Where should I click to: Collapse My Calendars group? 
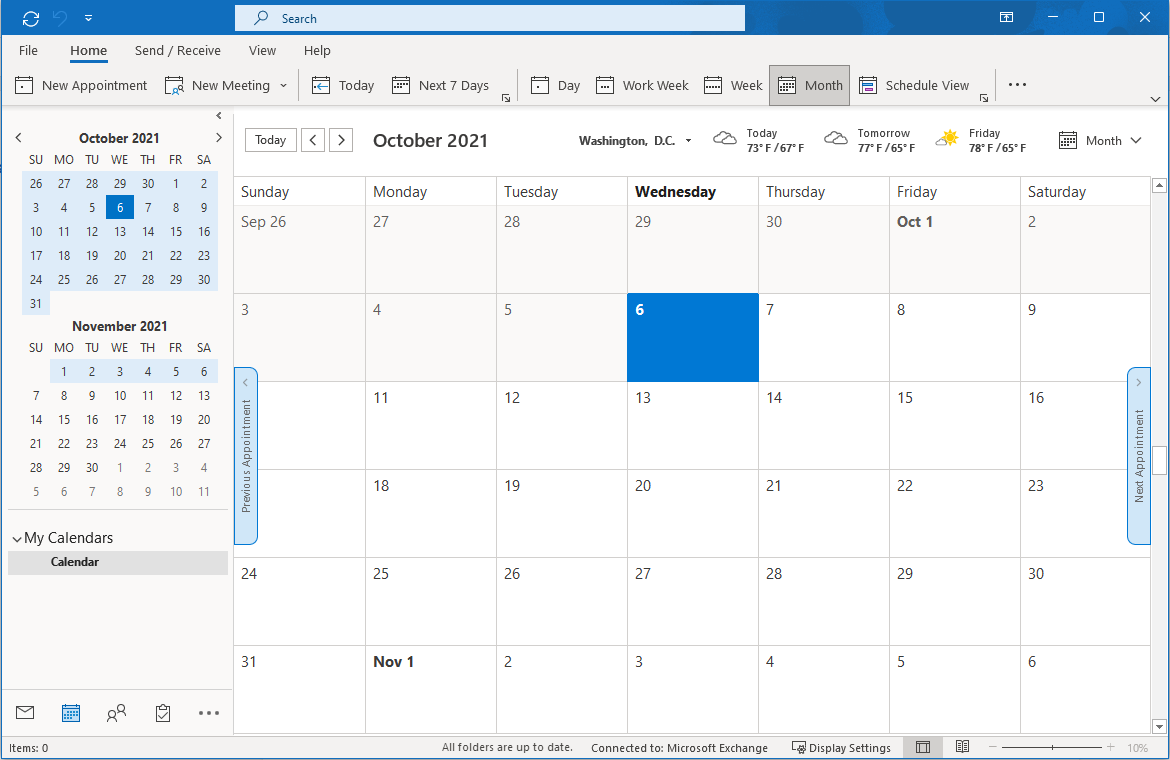point(16,538)
